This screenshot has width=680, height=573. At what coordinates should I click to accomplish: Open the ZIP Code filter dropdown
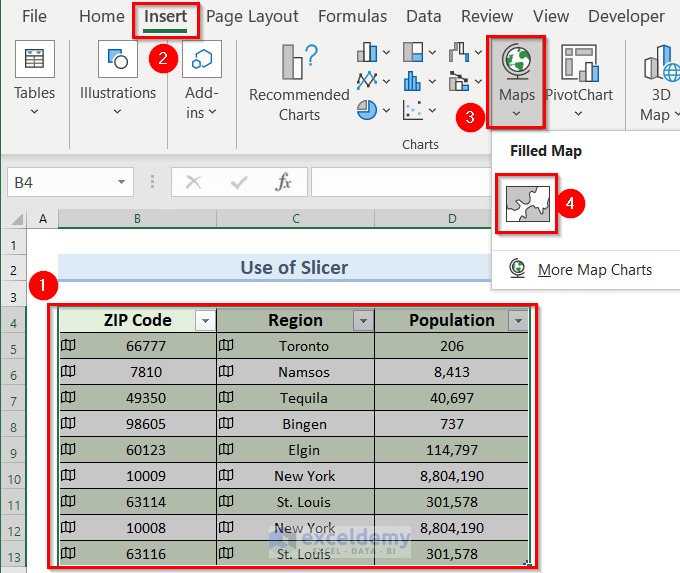pyautogui.click(x=205, y=321)
